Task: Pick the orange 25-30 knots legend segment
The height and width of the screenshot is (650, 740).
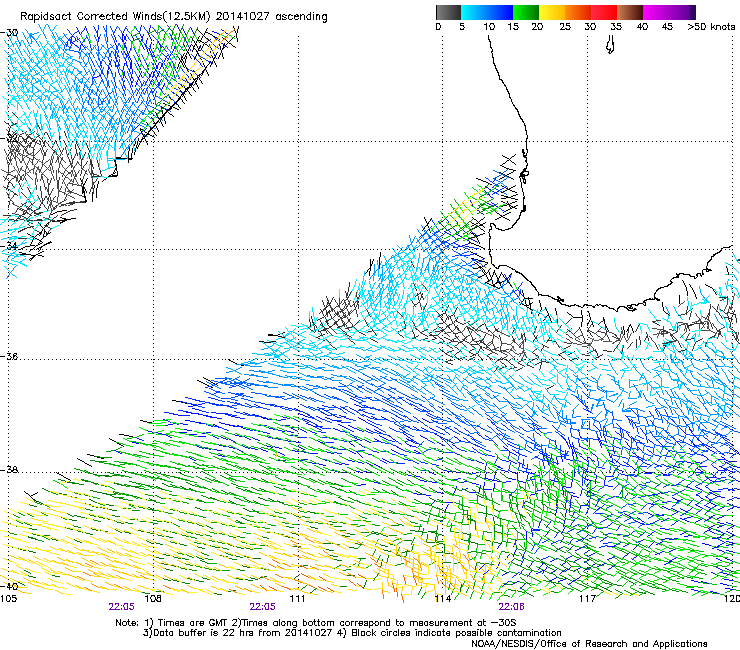Action: [578, 12]
